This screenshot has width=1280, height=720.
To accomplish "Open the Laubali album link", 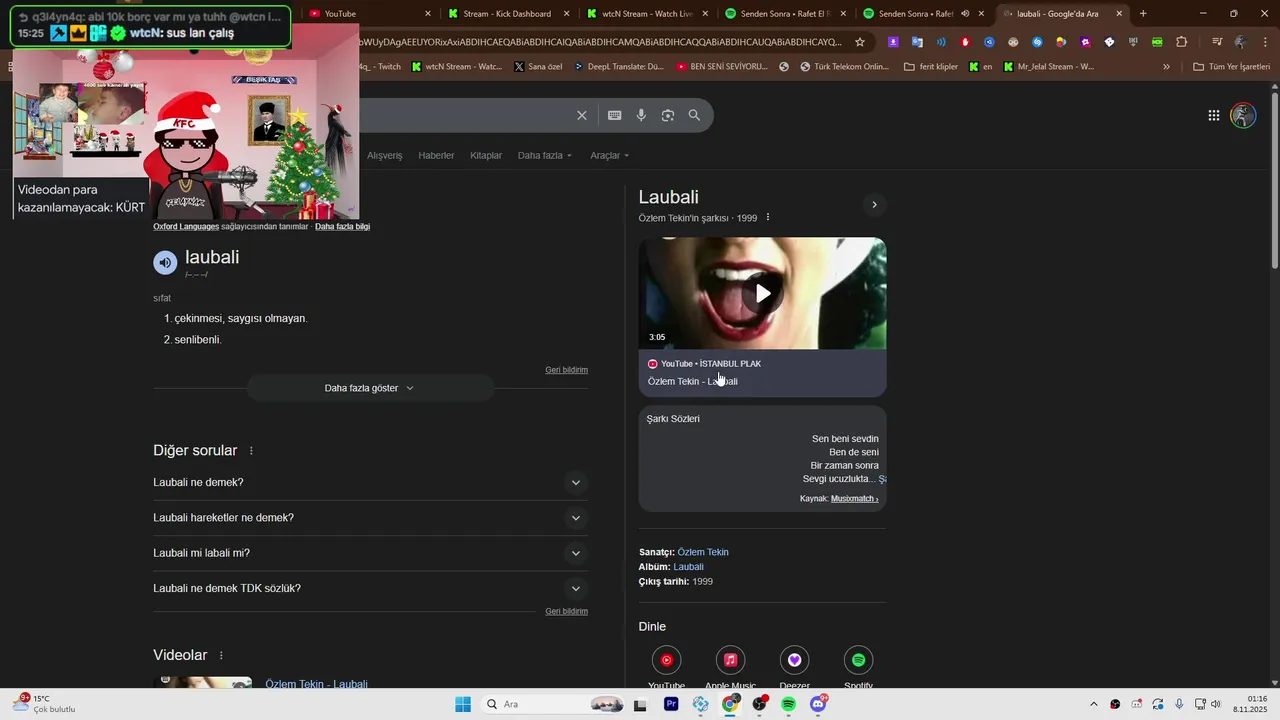I will (688, 567).
